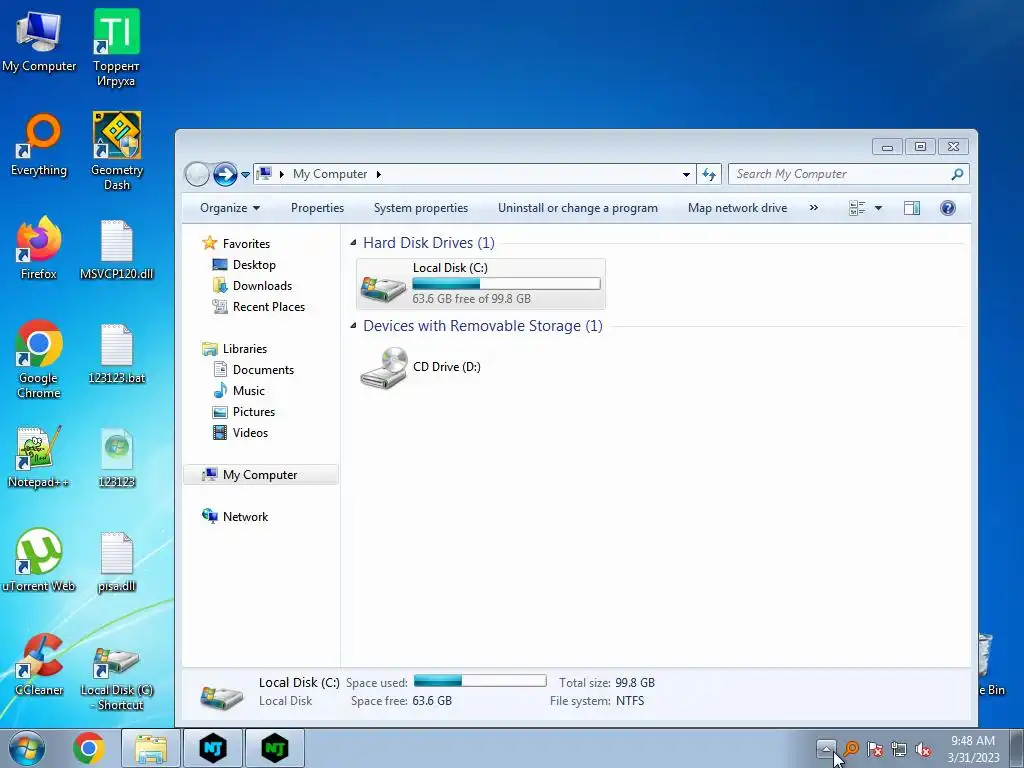The image size is (1024, 768).
Task: Select the Firefox desktop shortcut
Action: pyautogui.click(x=39, y=248)
